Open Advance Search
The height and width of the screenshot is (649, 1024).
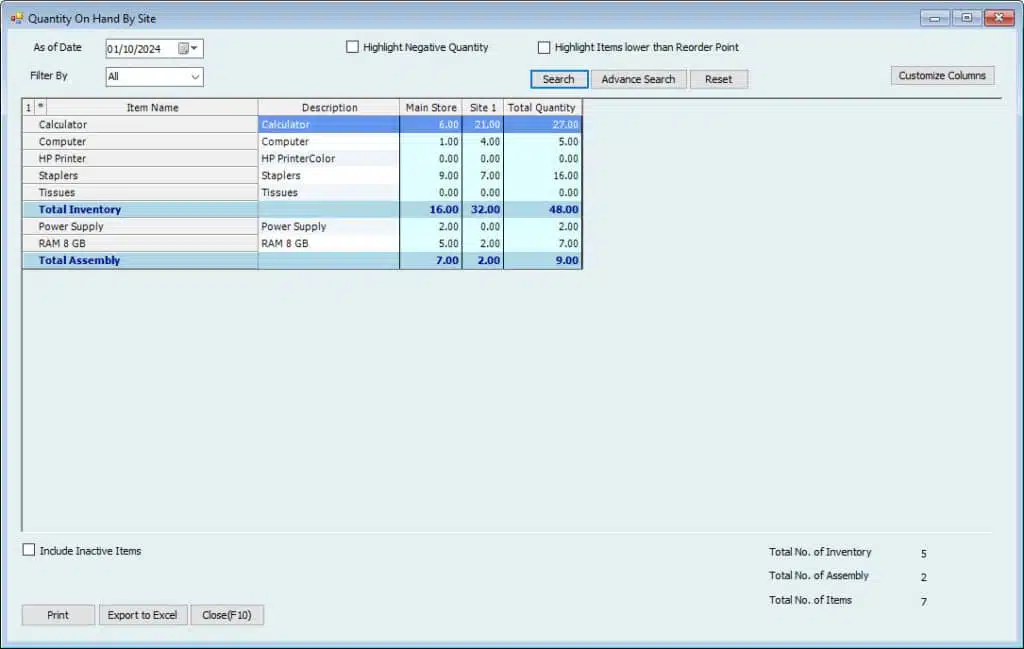point(638,79)
